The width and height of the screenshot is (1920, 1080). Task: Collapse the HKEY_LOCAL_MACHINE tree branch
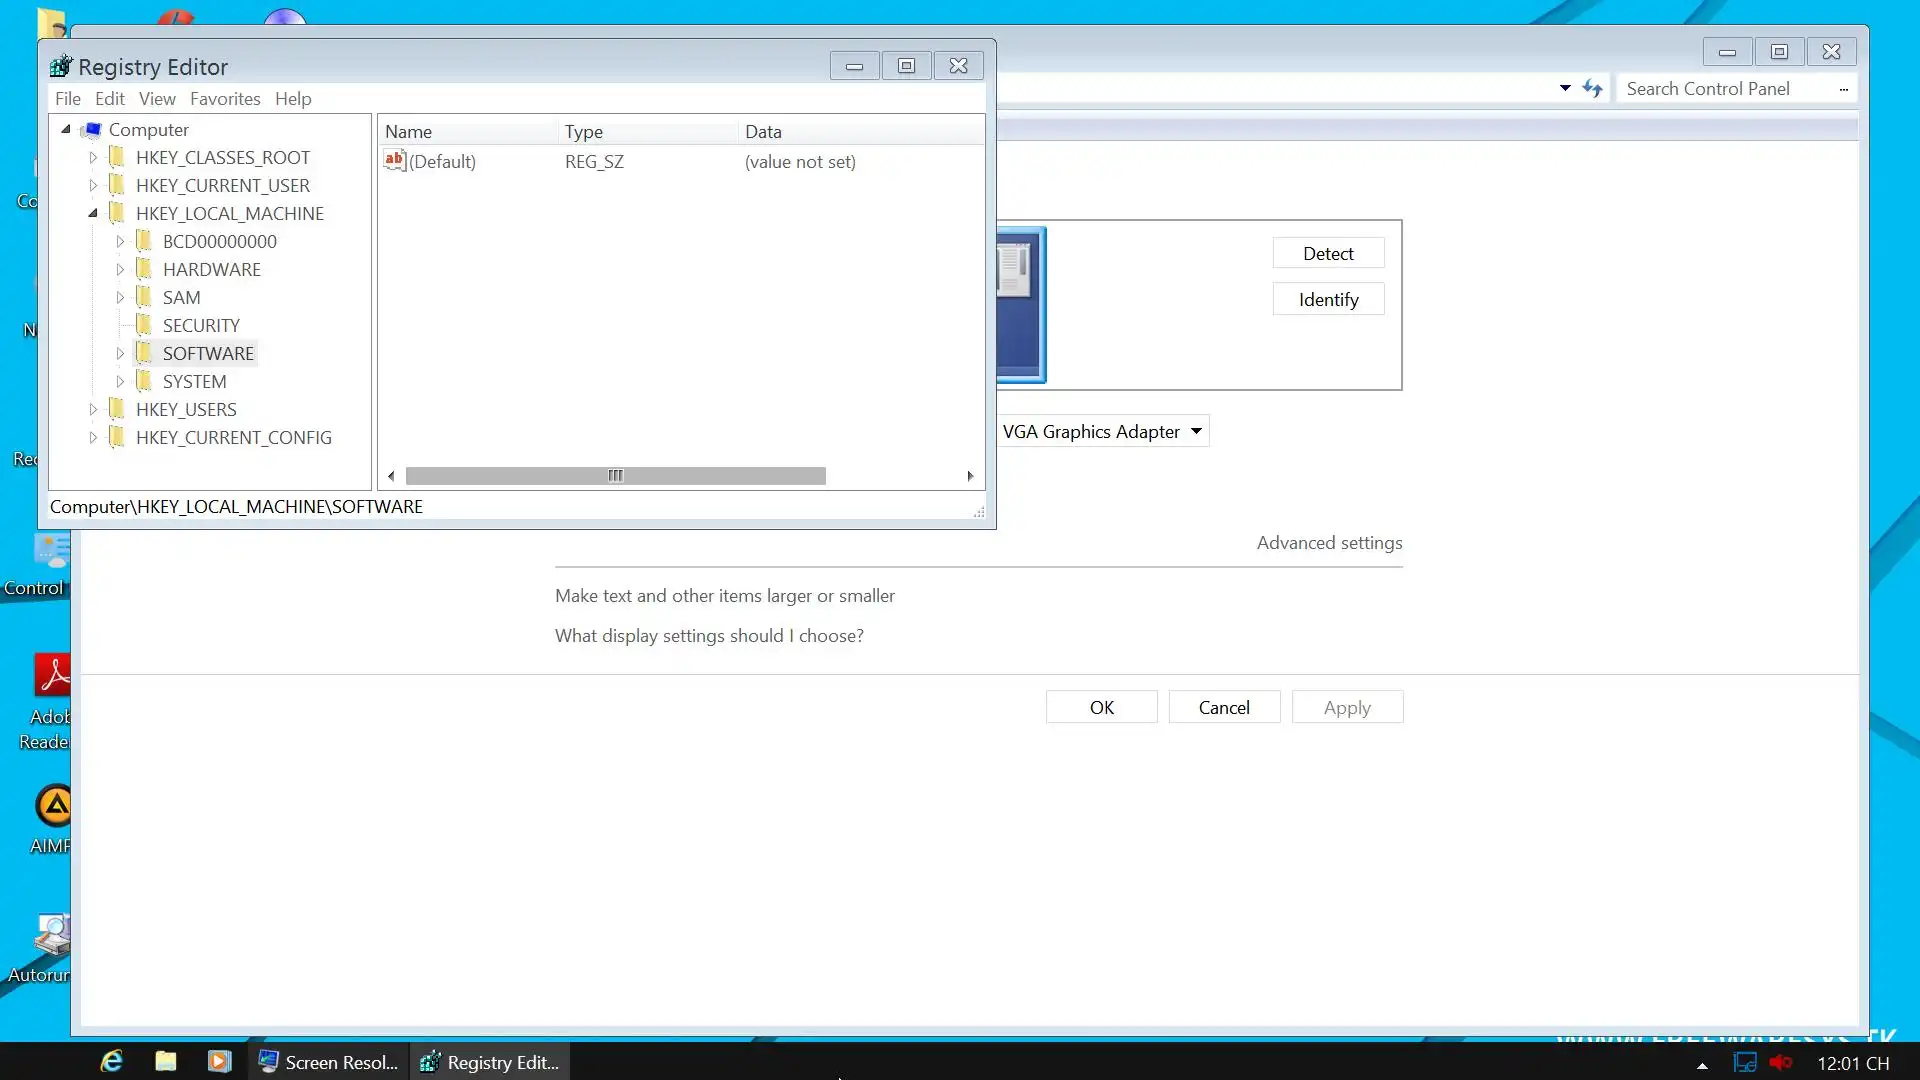pos(92,213)
